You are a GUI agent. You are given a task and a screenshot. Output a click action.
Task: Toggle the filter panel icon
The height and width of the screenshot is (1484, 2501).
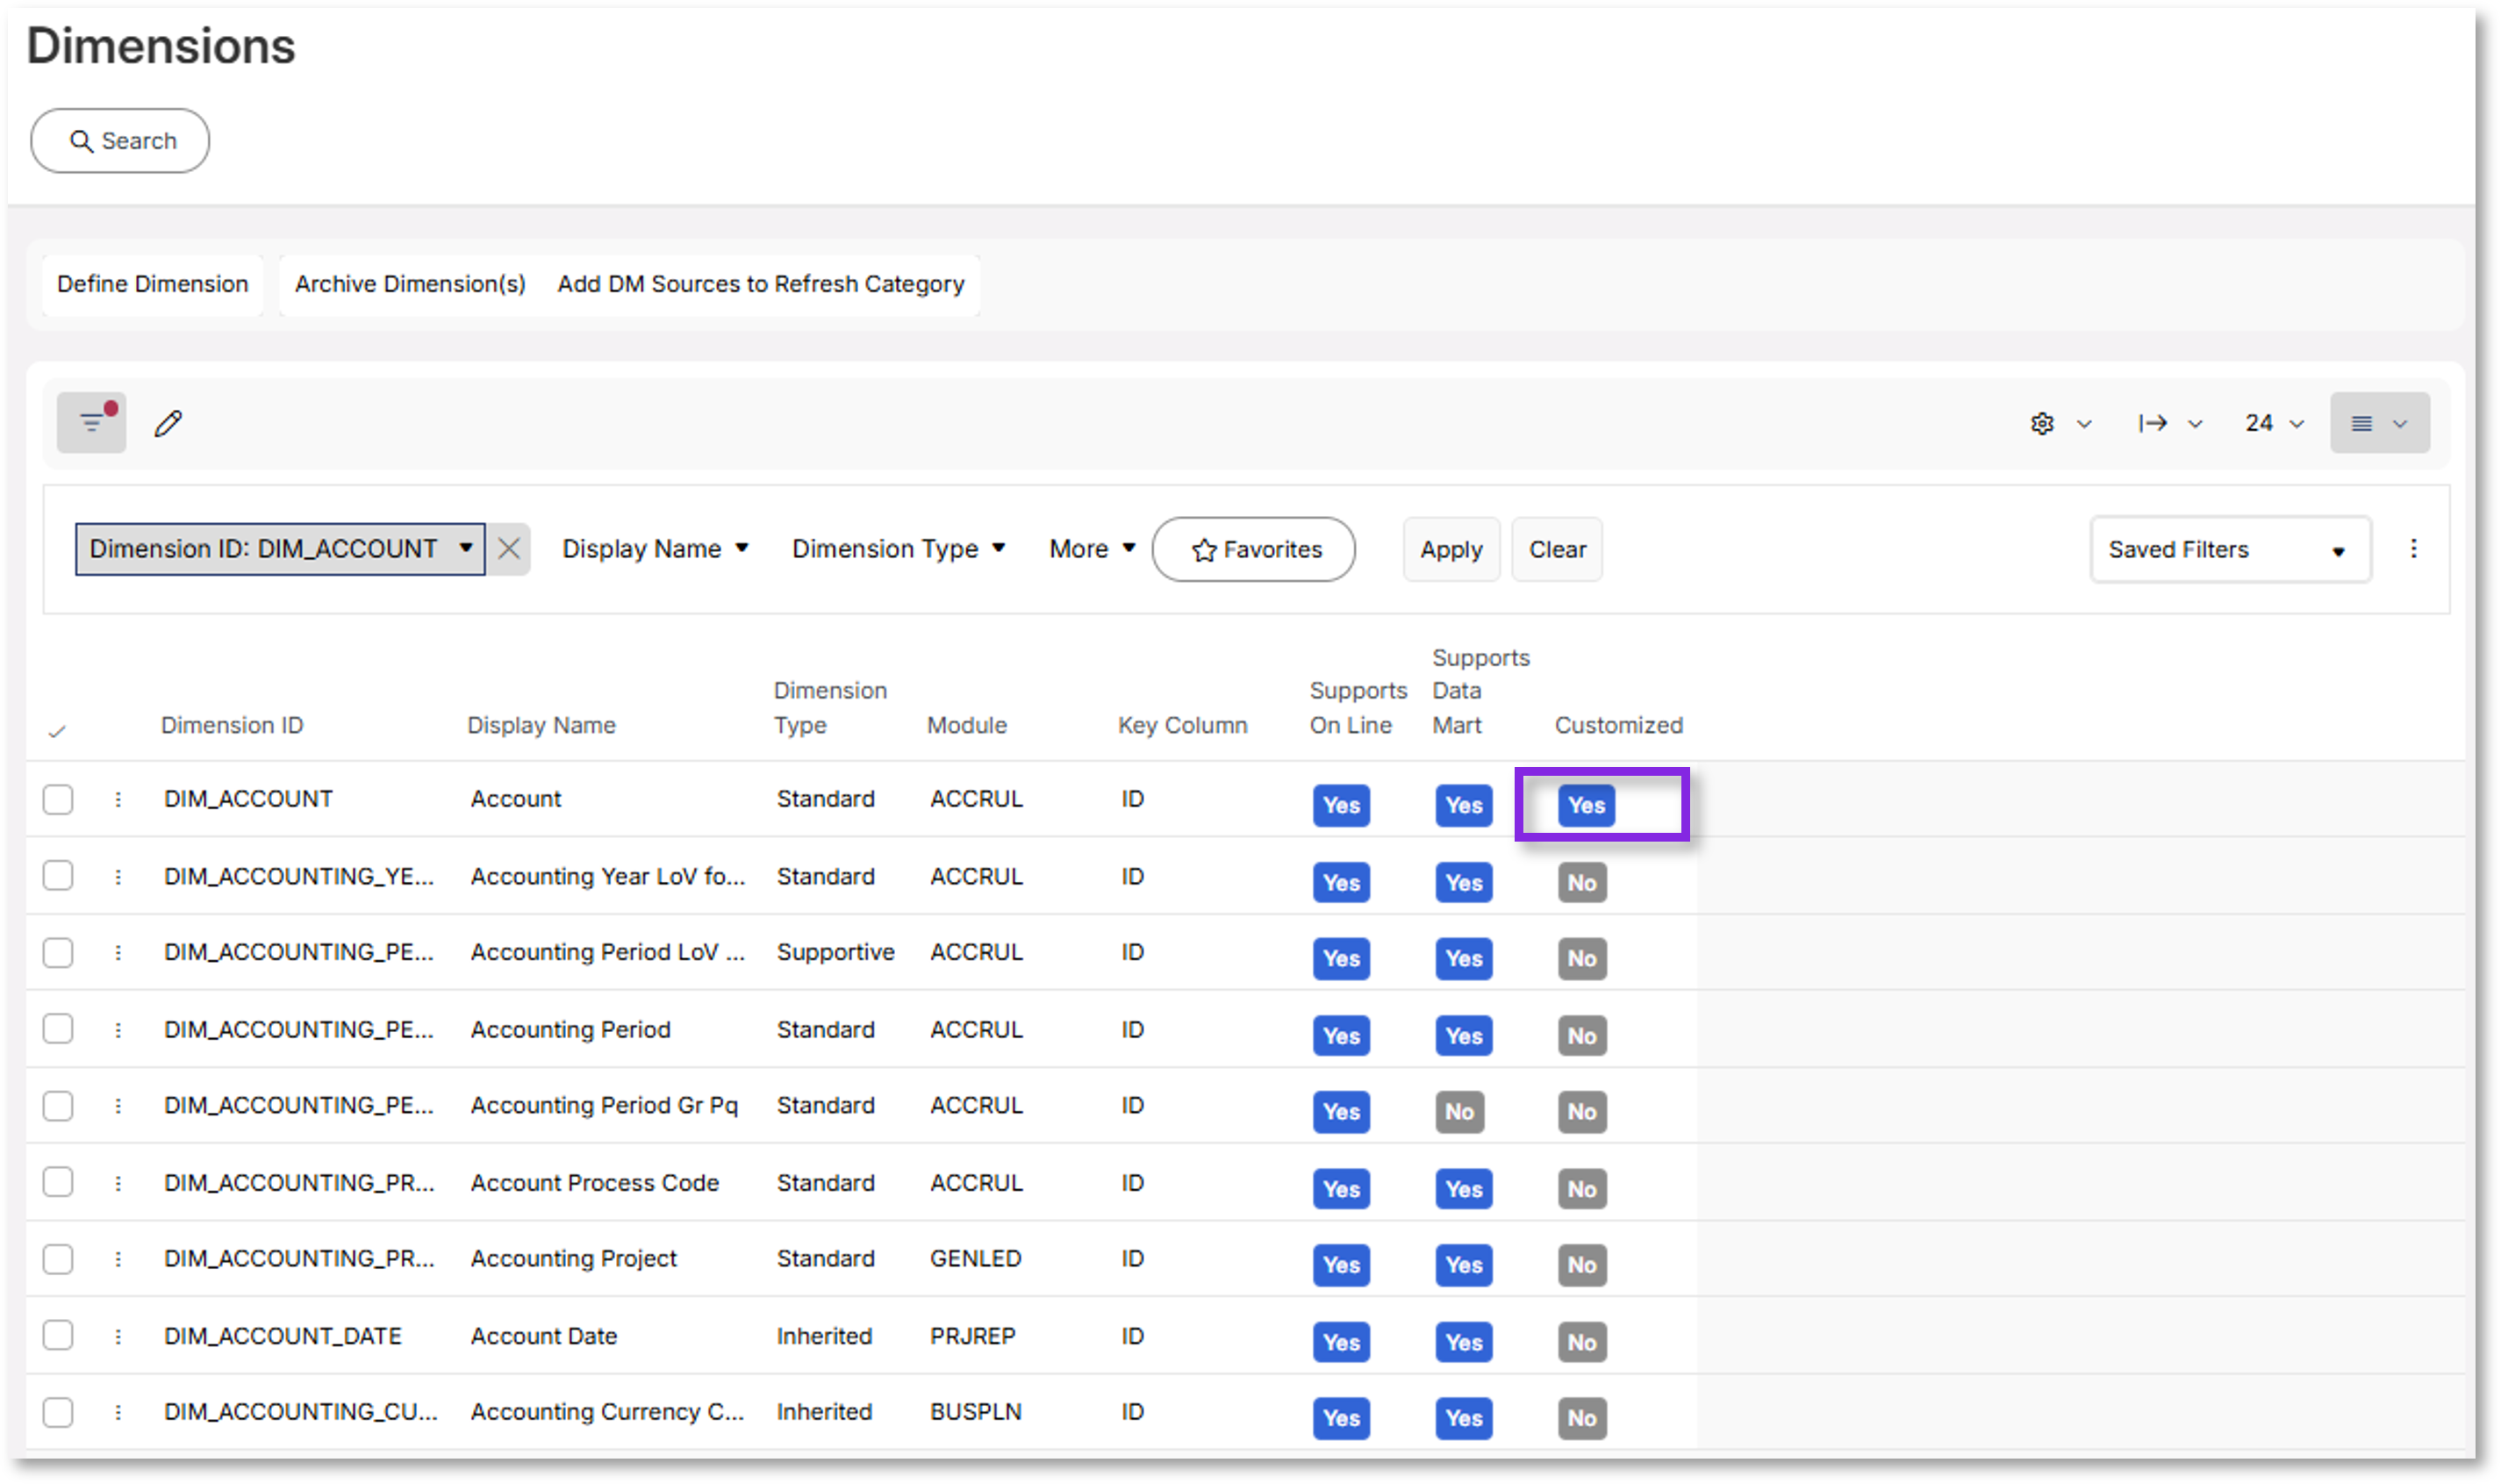click(91, 423)
